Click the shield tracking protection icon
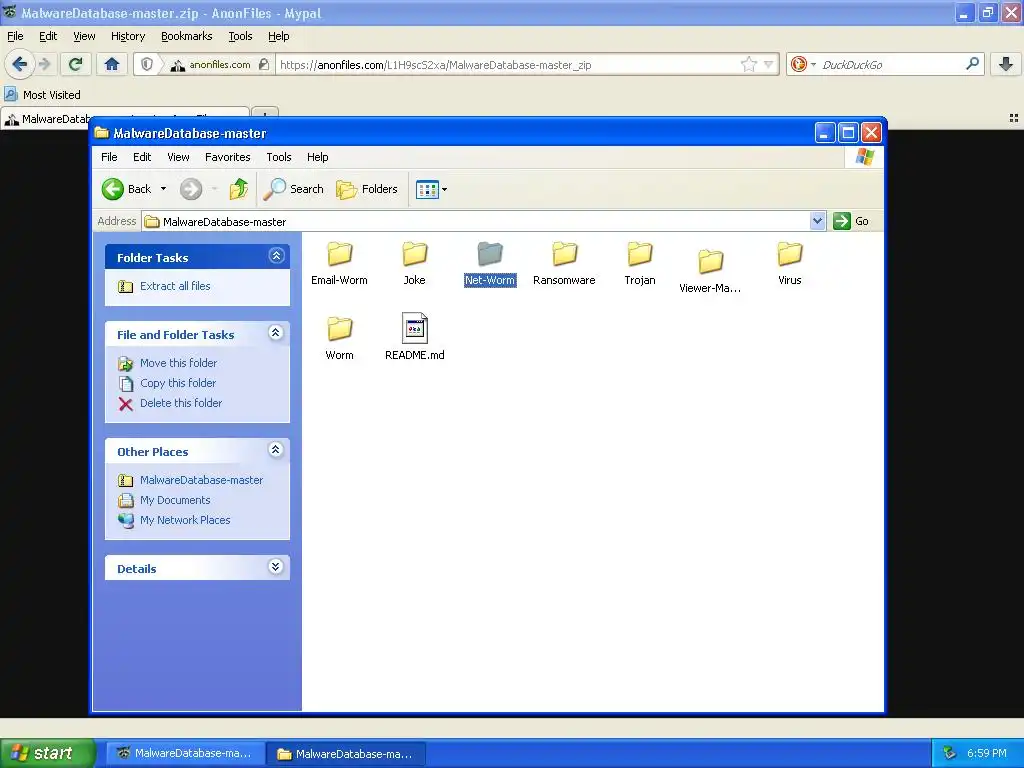 coord(147,64)
